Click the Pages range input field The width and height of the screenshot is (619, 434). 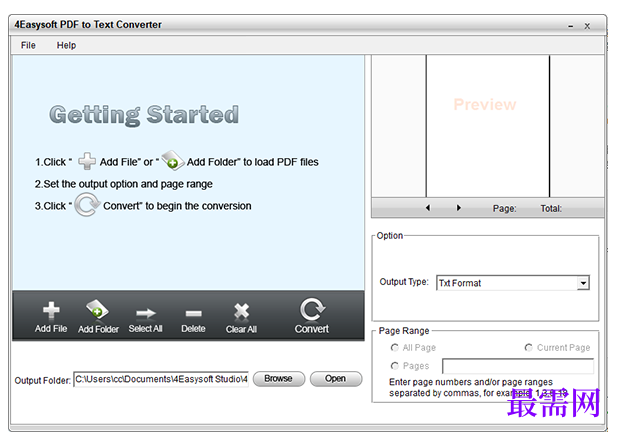coord(518,366)
